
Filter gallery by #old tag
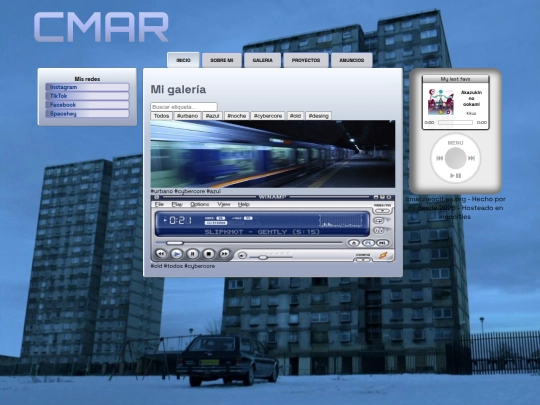295,116
